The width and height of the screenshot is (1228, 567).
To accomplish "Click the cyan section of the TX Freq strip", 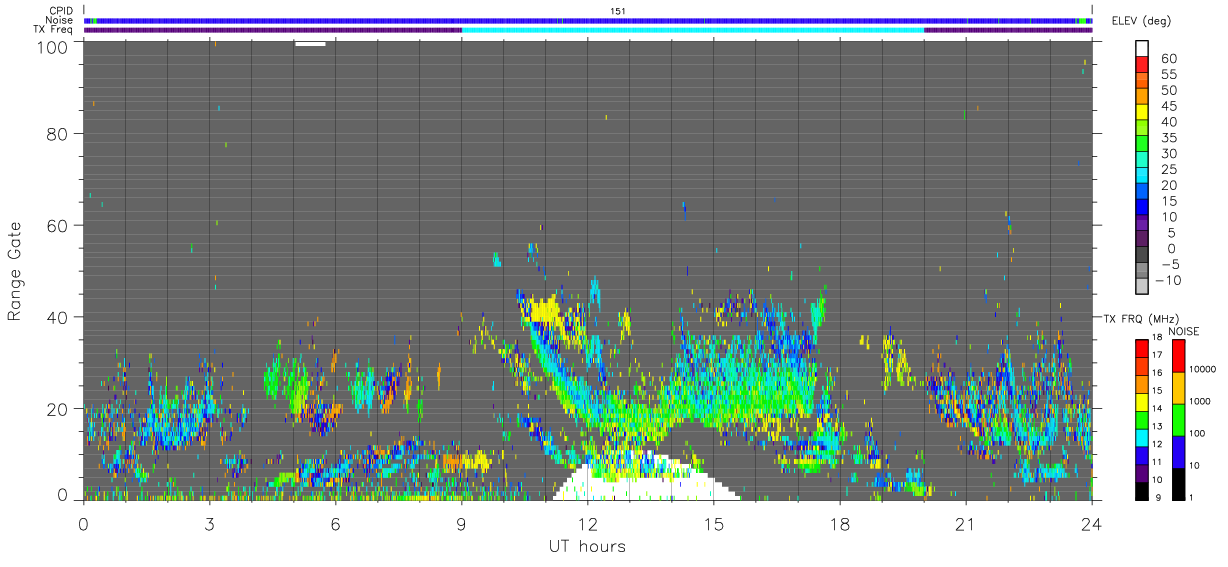I will click(x=693, y=30).
